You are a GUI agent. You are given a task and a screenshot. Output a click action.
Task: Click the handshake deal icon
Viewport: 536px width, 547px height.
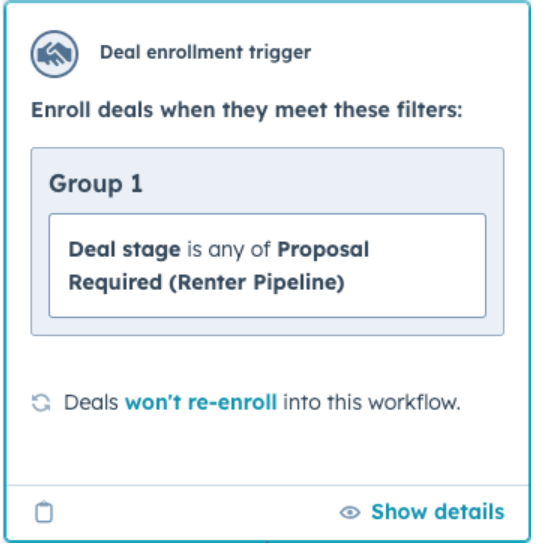[x=54, y=54]
